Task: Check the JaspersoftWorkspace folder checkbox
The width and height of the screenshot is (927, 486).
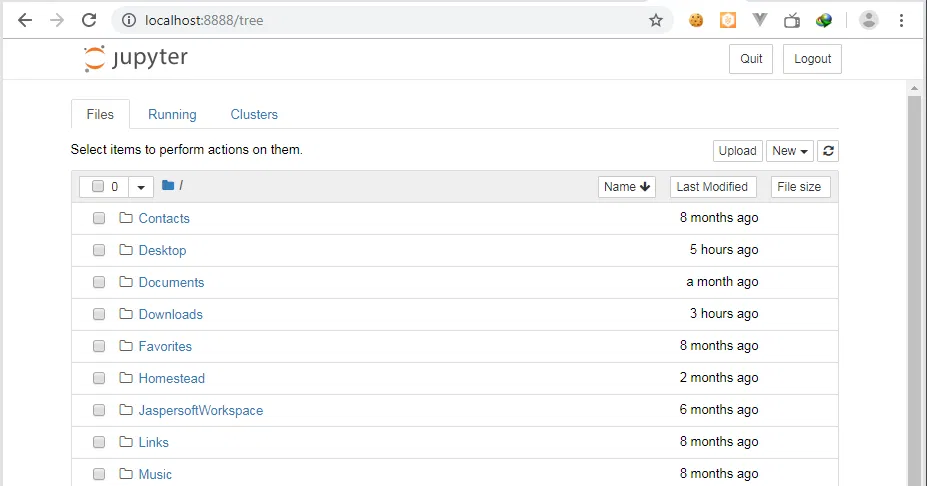Action: (99, 410)
